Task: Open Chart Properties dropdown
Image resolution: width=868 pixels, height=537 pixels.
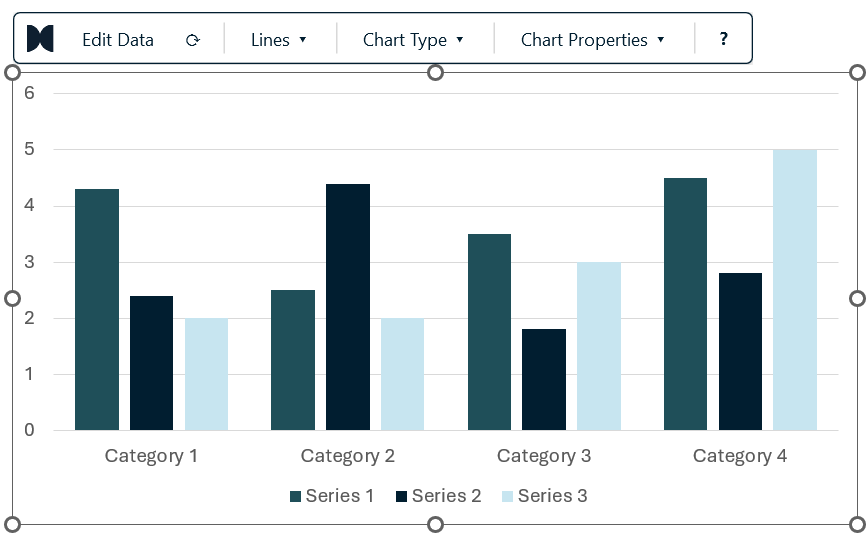Action: [592, 40]
